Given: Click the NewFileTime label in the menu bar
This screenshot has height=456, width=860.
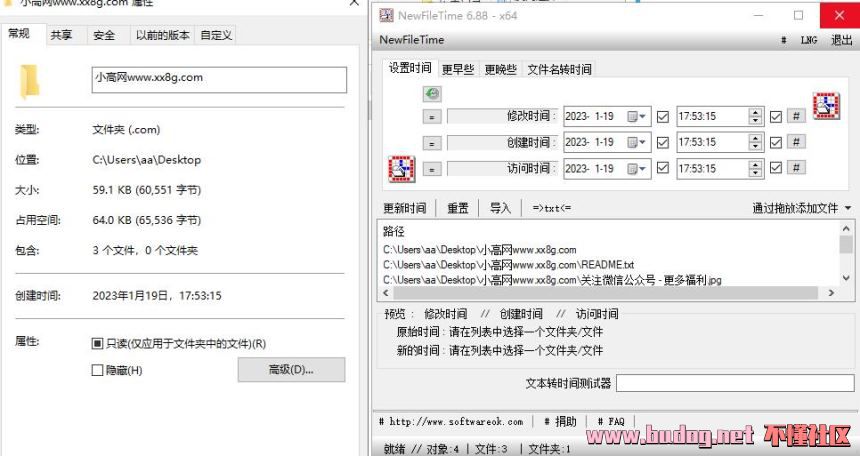Looking at the screenshot, I should pos(412,40).
